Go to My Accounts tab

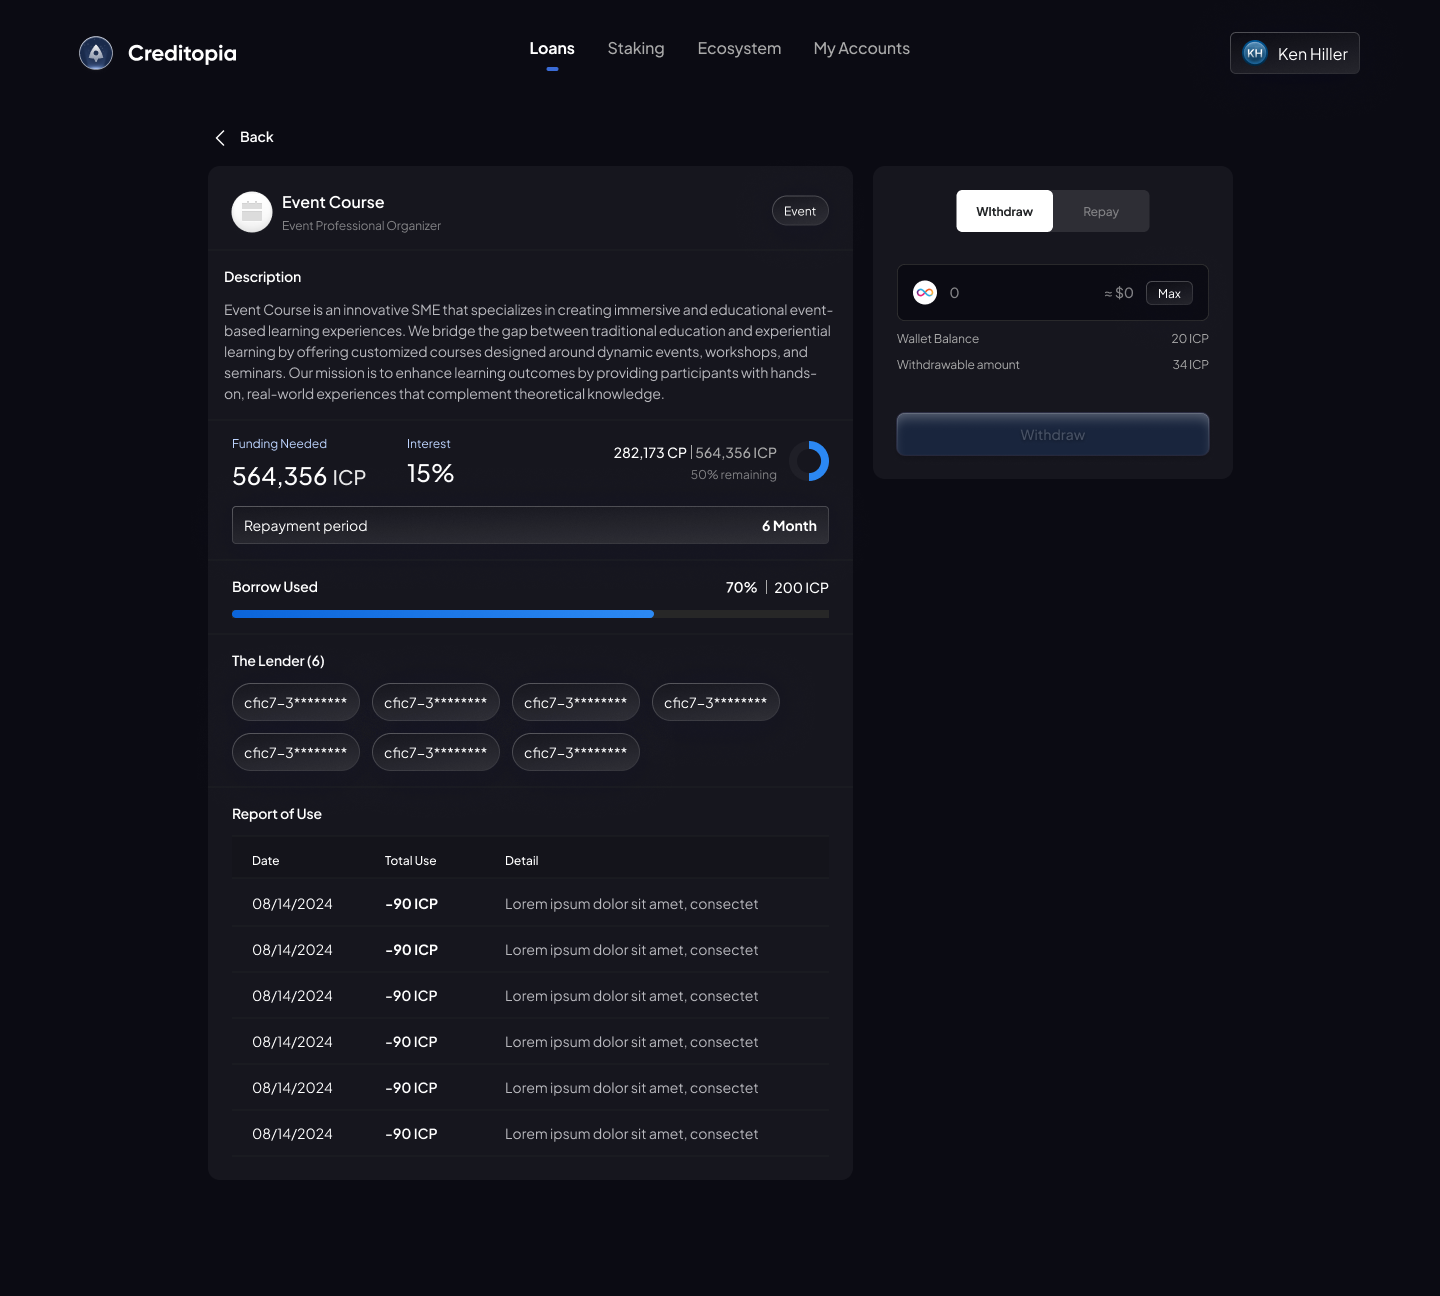tap(862, 49)
